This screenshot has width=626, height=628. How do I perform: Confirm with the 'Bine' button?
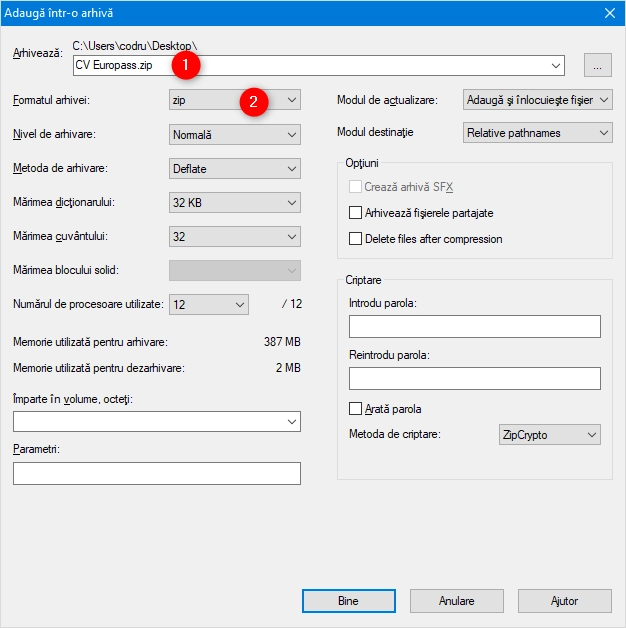[x=348, y=601]
